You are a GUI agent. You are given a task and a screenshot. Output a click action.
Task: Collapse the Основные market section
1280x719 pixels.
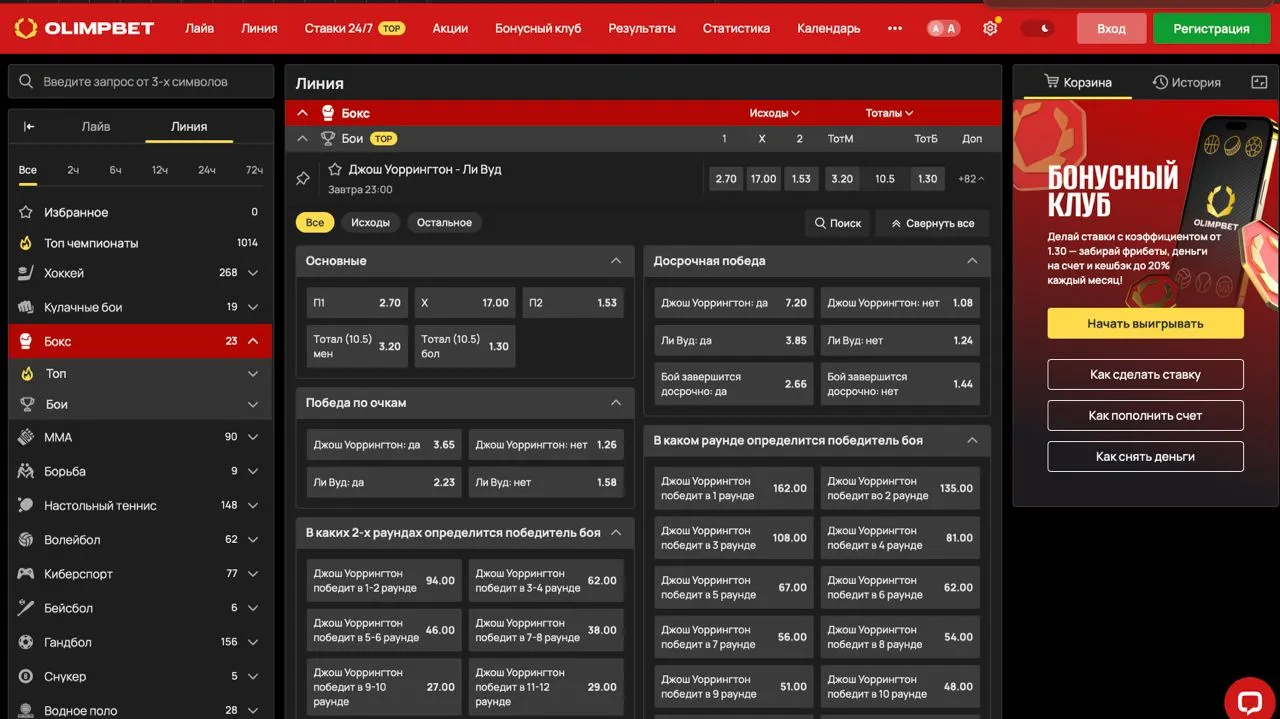click(x=616, y=261)
